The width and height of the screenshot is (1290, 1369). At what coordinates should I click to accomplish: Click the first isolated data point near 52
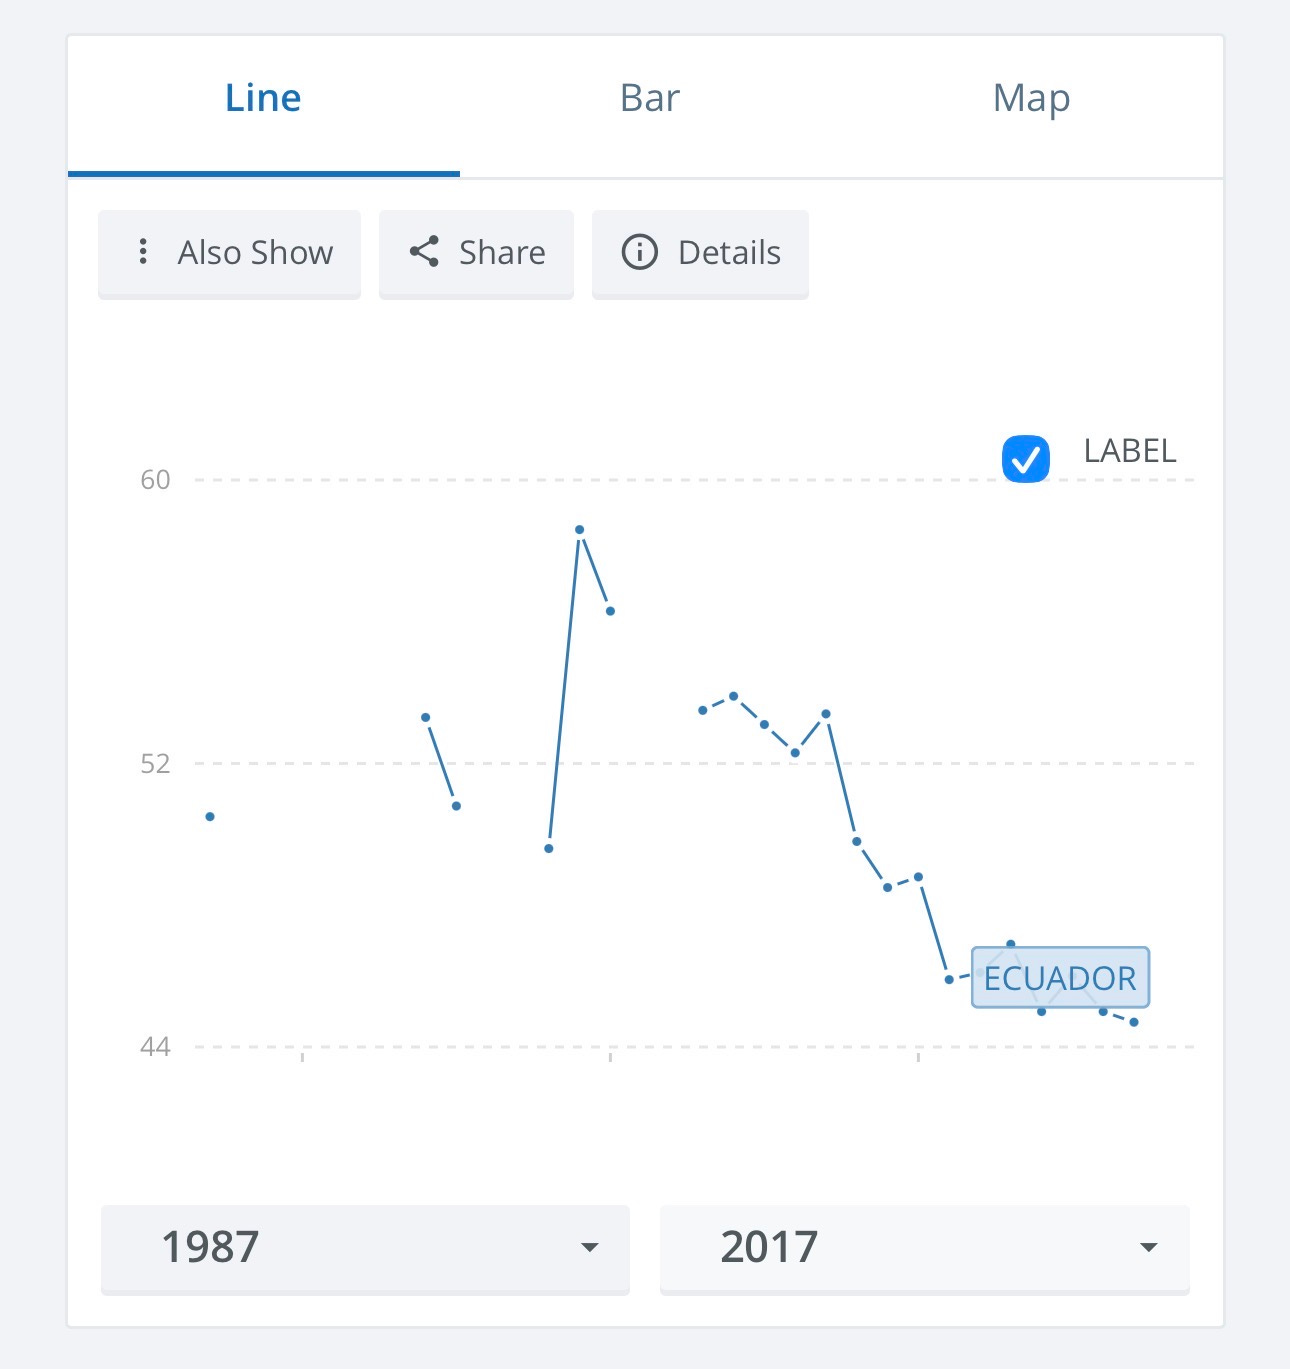click(x=210, y=817)
